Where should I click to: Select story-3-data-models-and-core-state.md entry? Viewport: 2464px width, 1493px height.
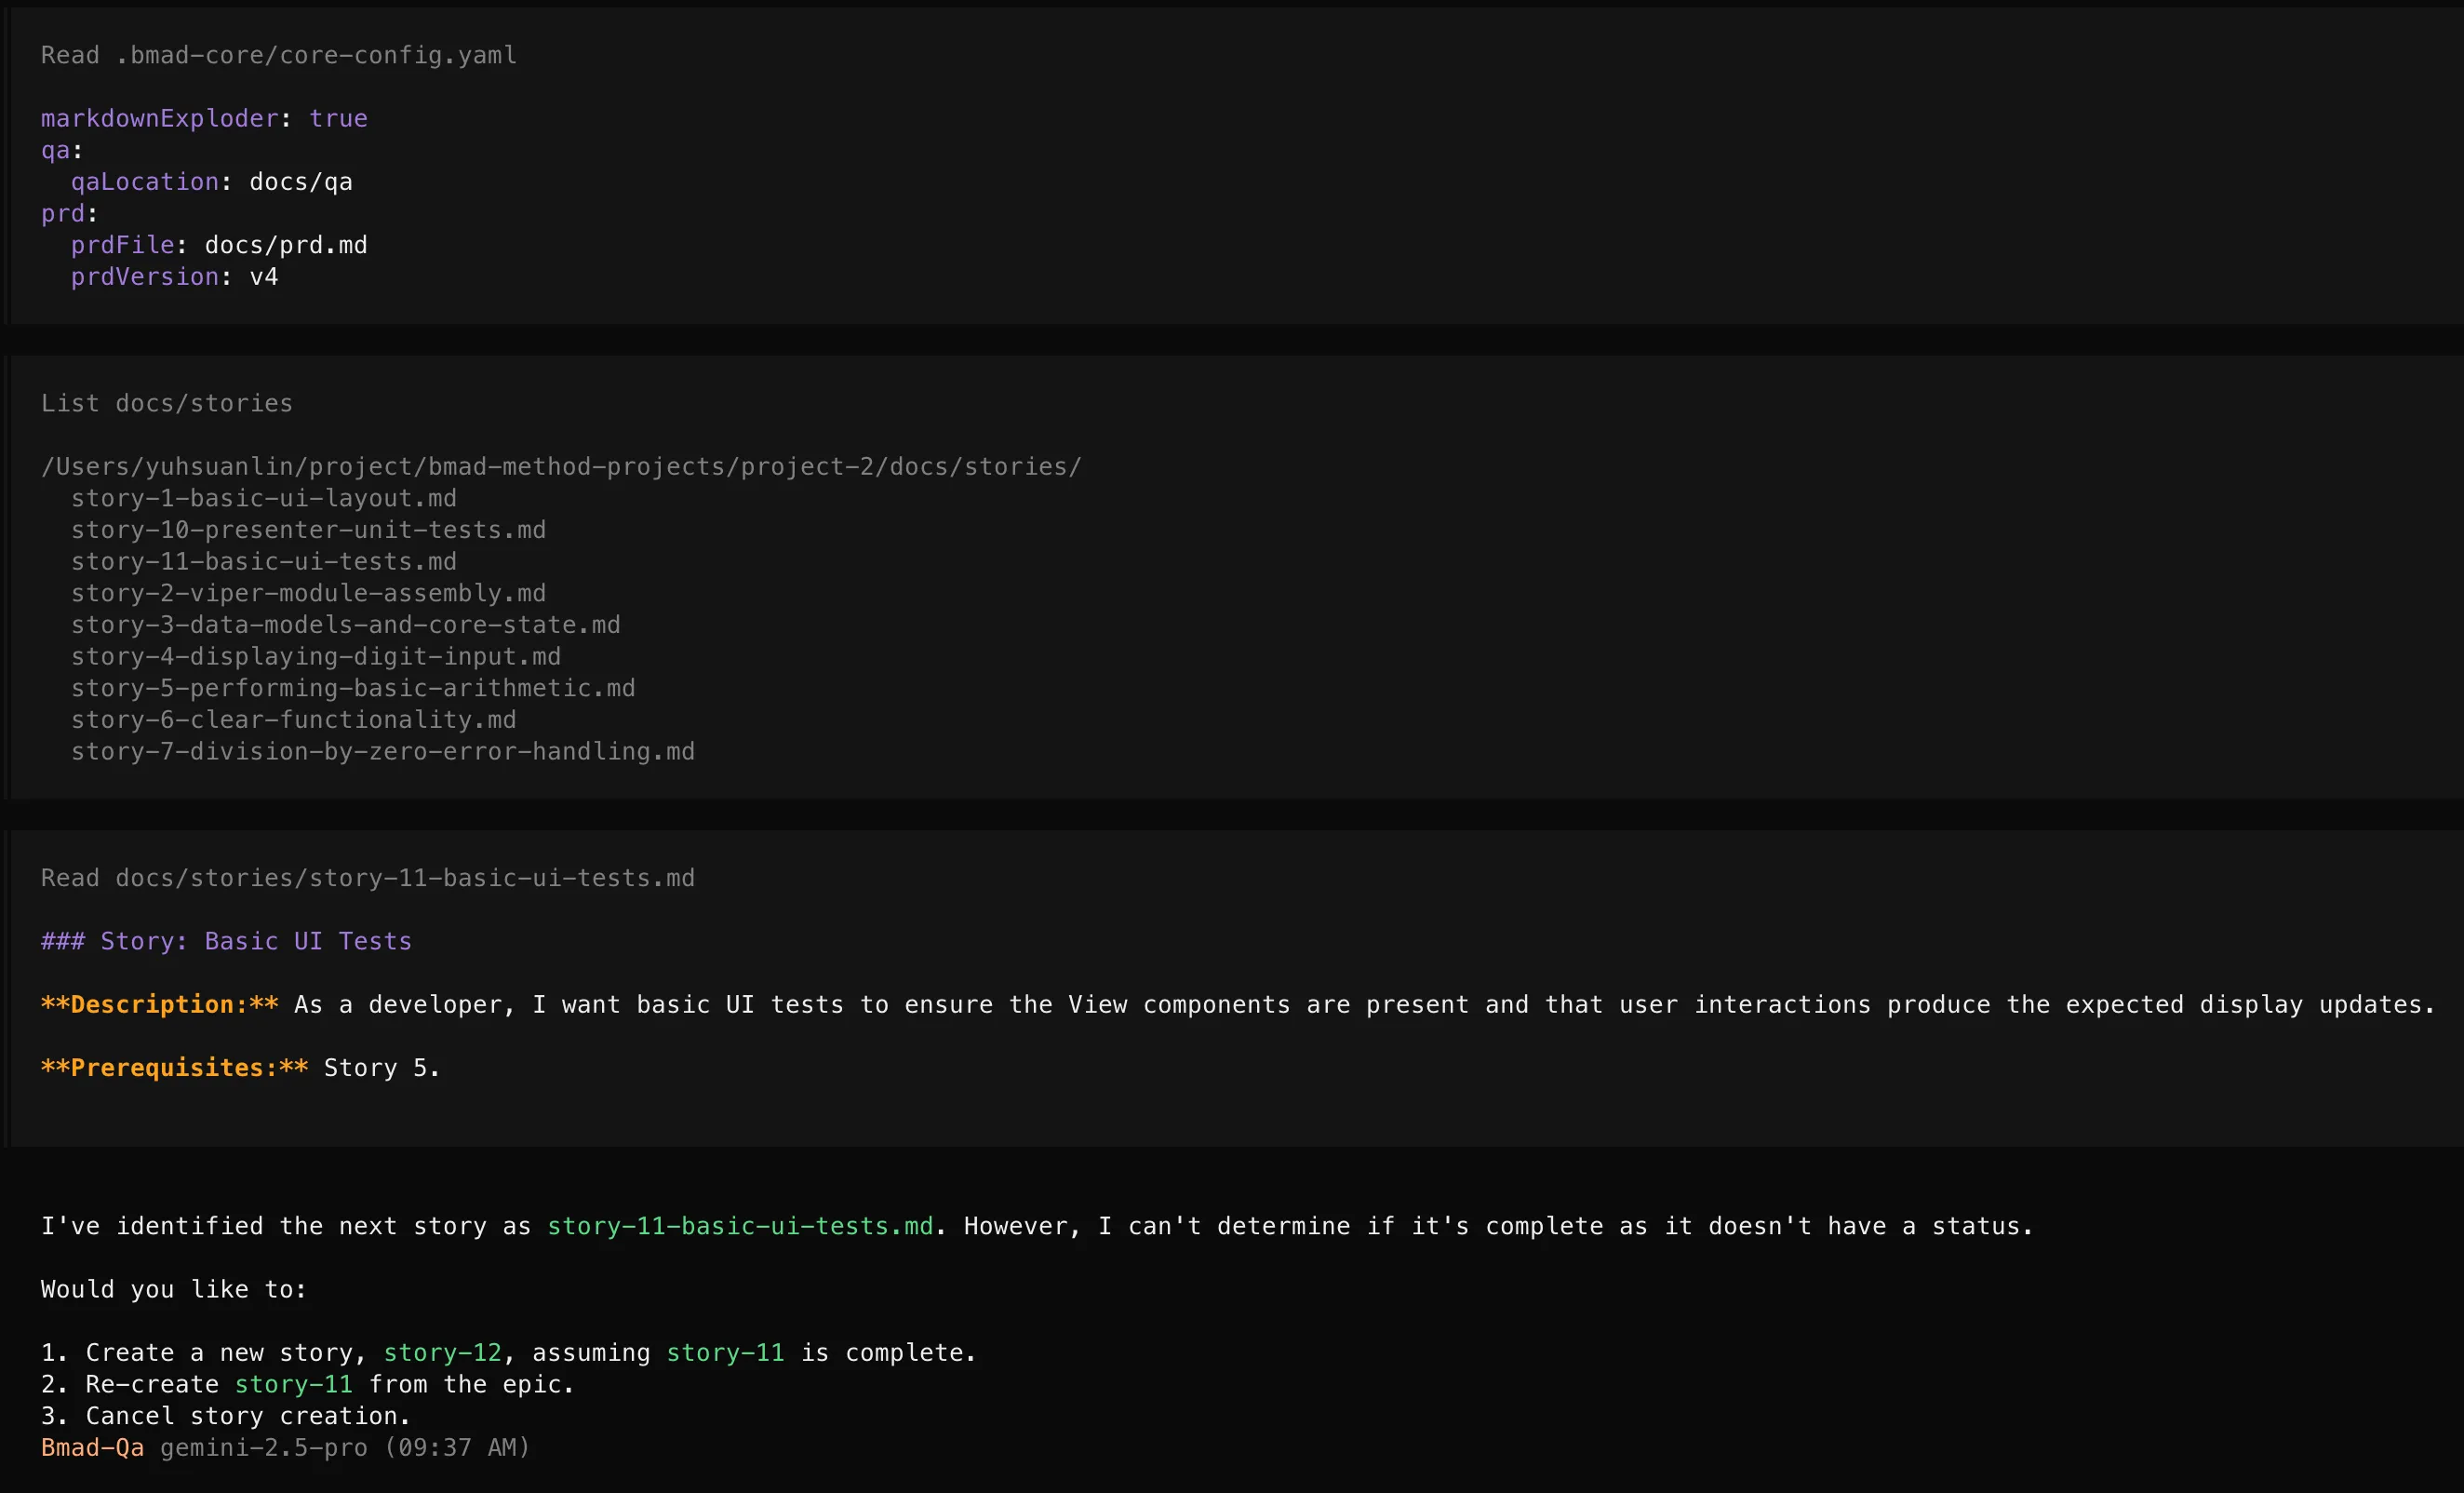click(x=345, y=625)
